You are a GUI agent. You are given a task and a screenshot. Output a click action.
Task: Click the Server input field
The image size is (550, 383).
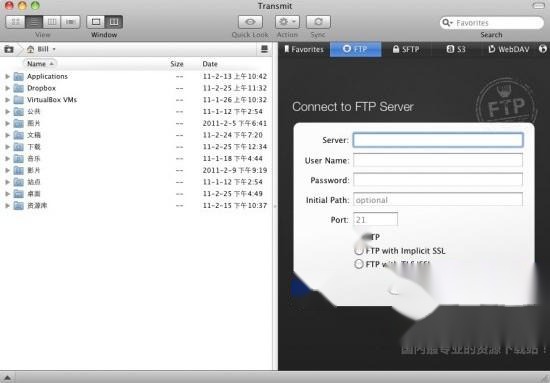point(438,140)
